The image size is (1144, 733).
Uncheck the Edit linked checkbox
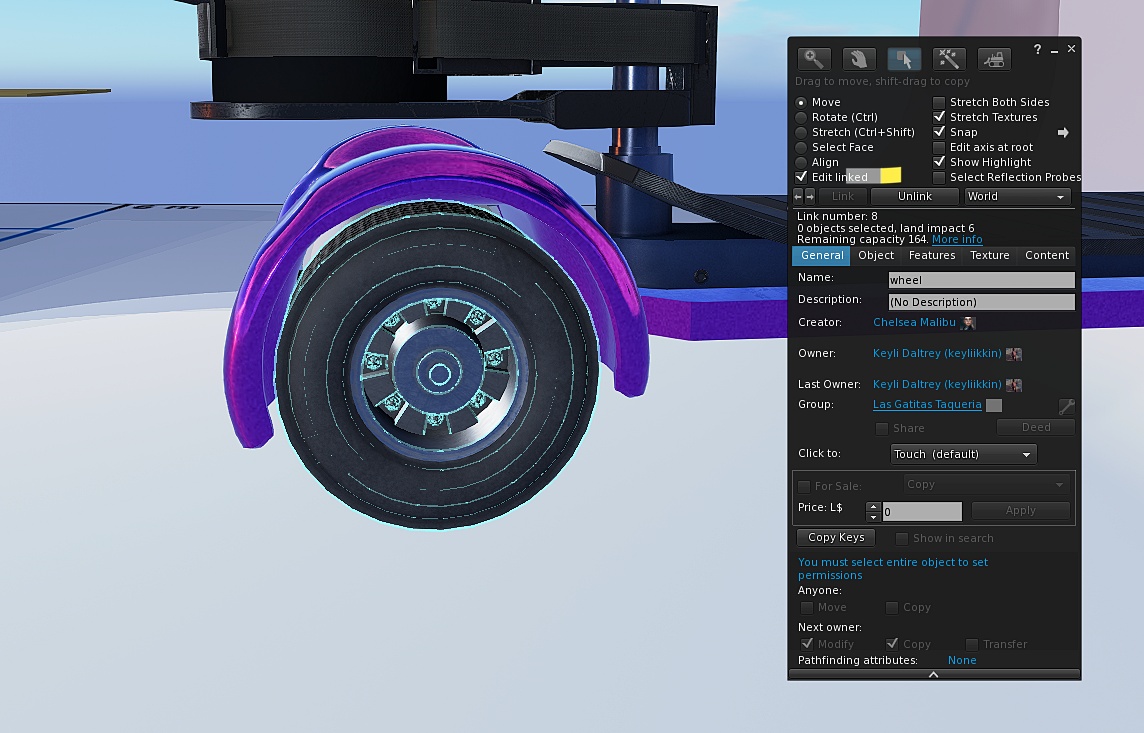[801, 177]
